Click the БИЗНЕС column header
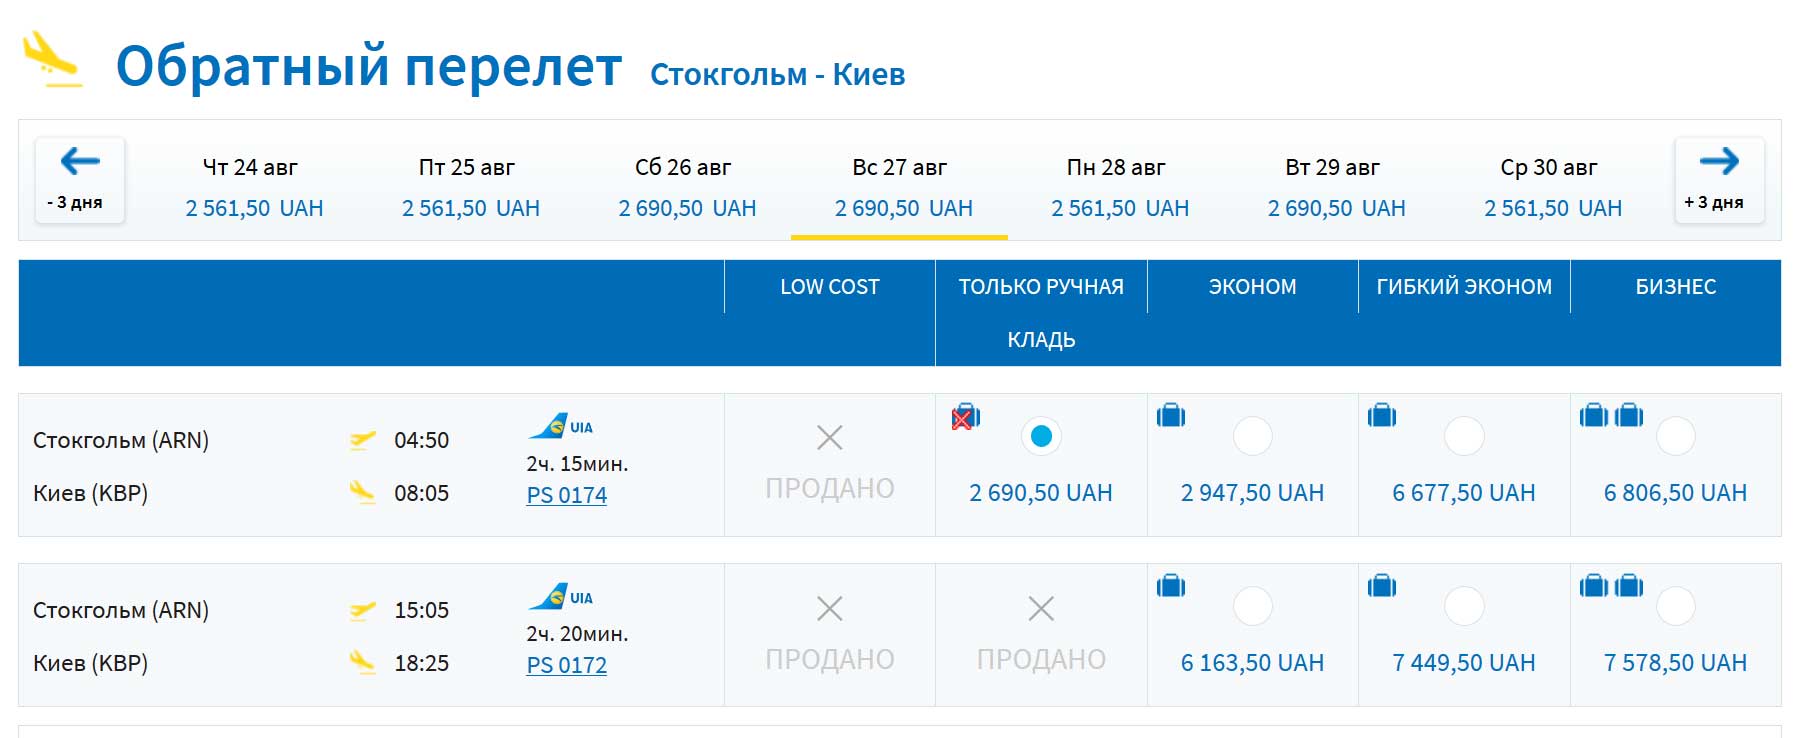The image size is (1800, 738). (x=1676, y=287)
